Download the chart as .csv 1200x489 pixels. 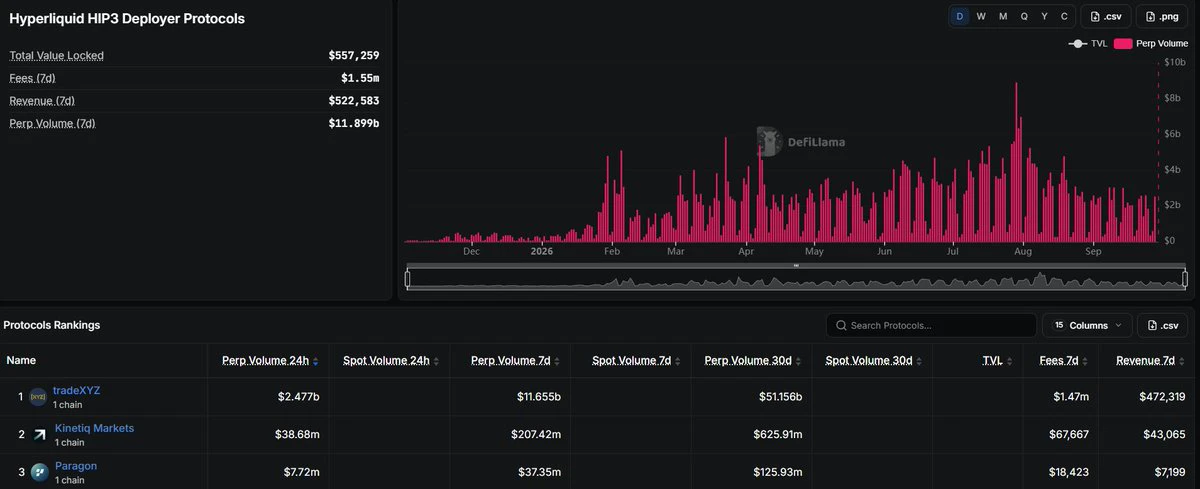[x=1107, y=16]
